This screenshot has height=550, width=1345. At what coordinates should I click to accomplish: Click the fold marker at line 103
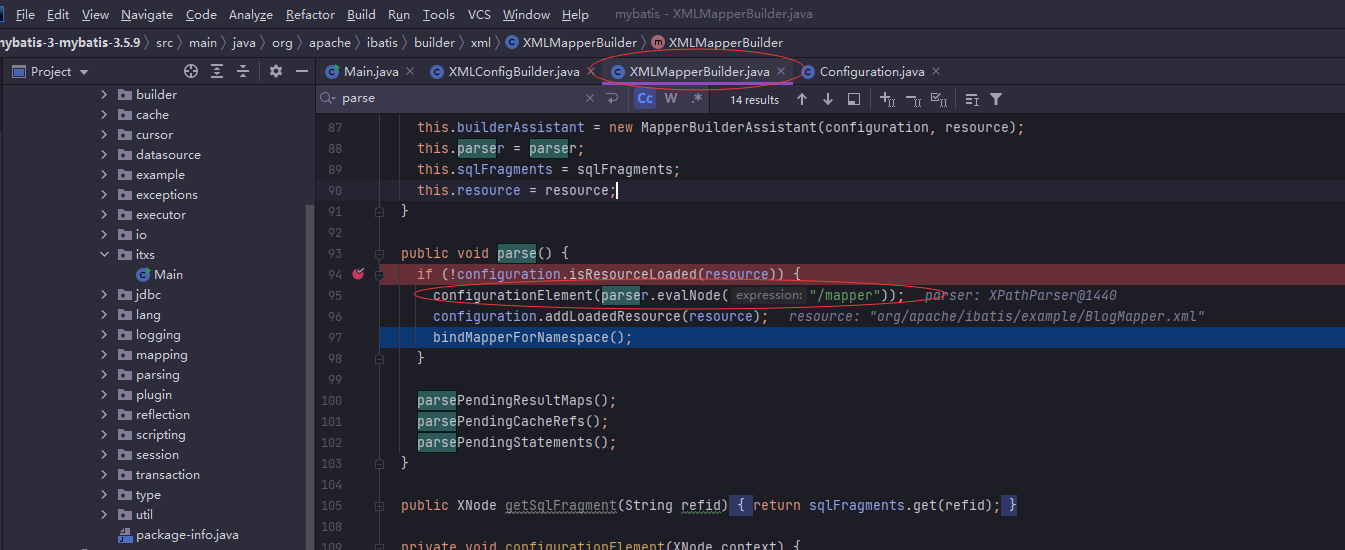379,463
